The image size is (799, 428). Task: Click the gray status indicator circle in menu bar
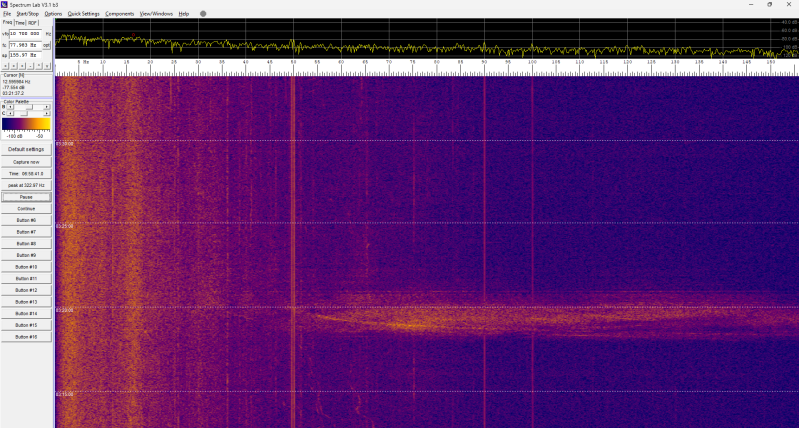pos(203,14)
